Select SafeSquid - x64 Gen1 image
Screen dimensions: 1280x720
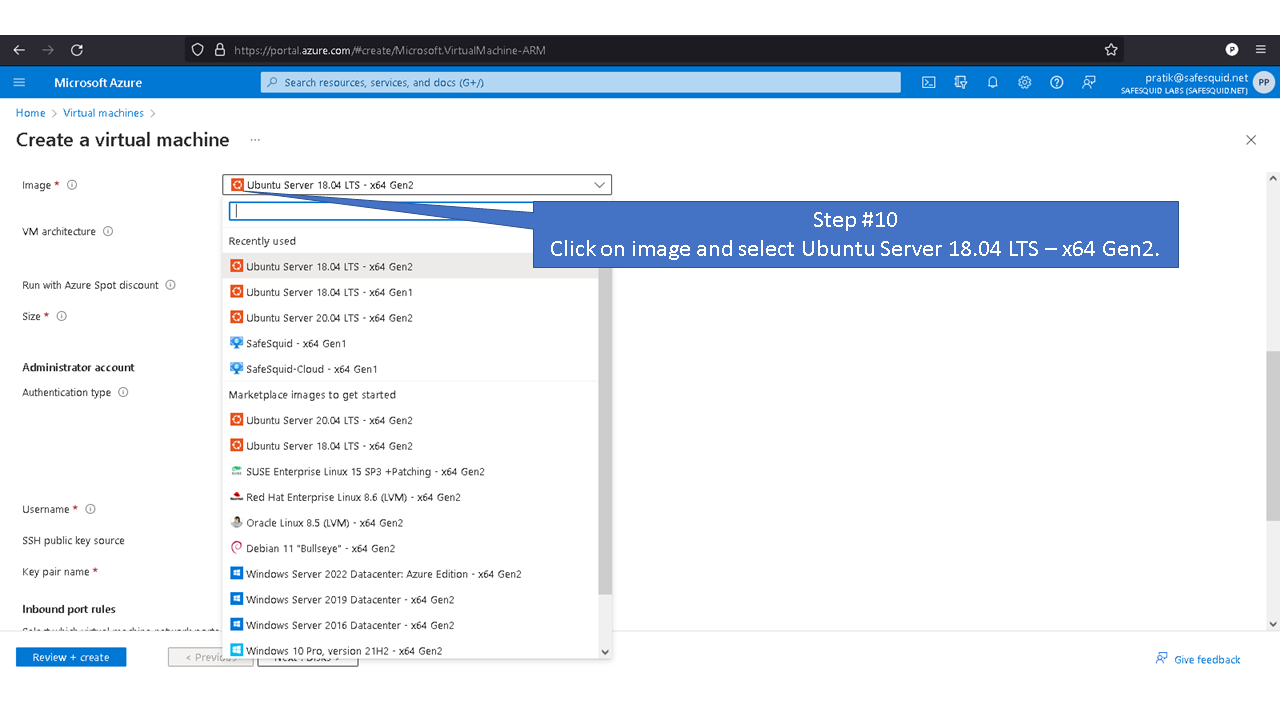tap(410, 343)
